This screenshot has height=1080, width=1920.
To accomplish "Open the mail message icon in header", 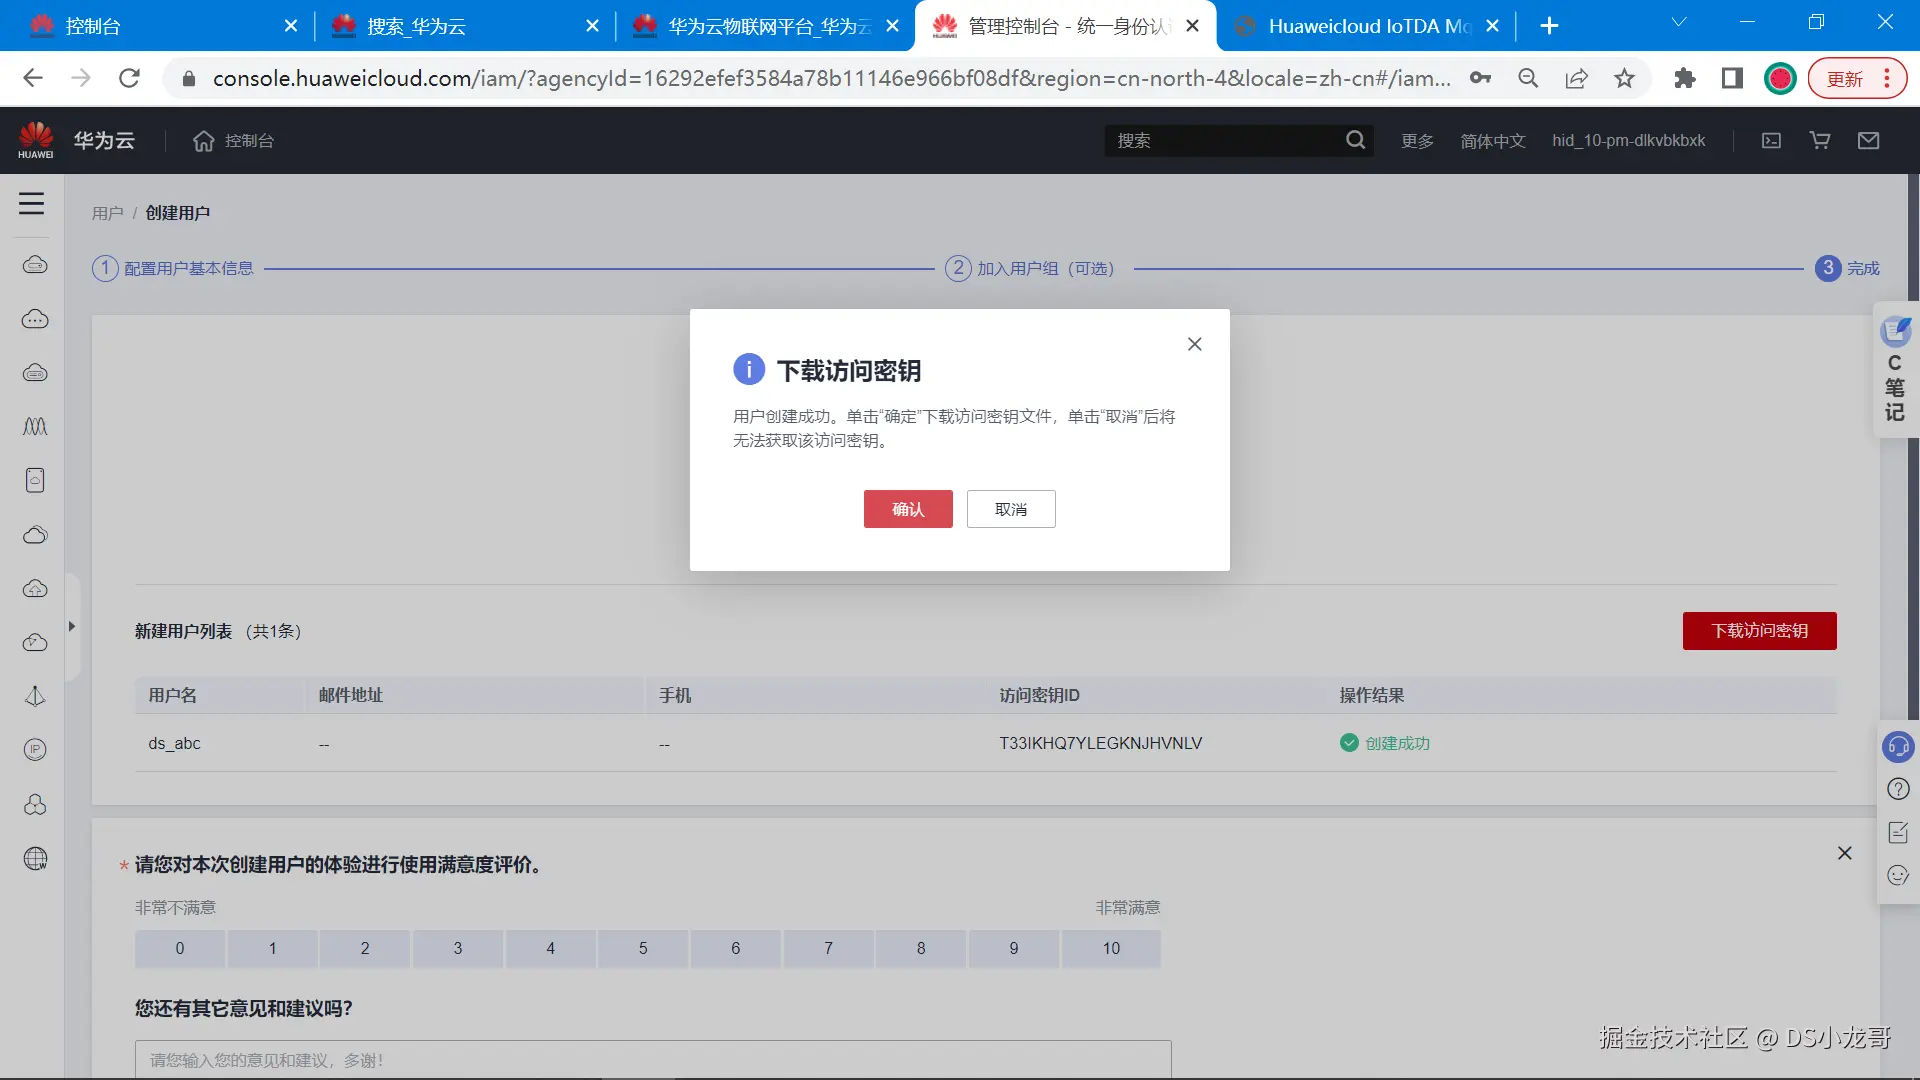I will 1868,141.
